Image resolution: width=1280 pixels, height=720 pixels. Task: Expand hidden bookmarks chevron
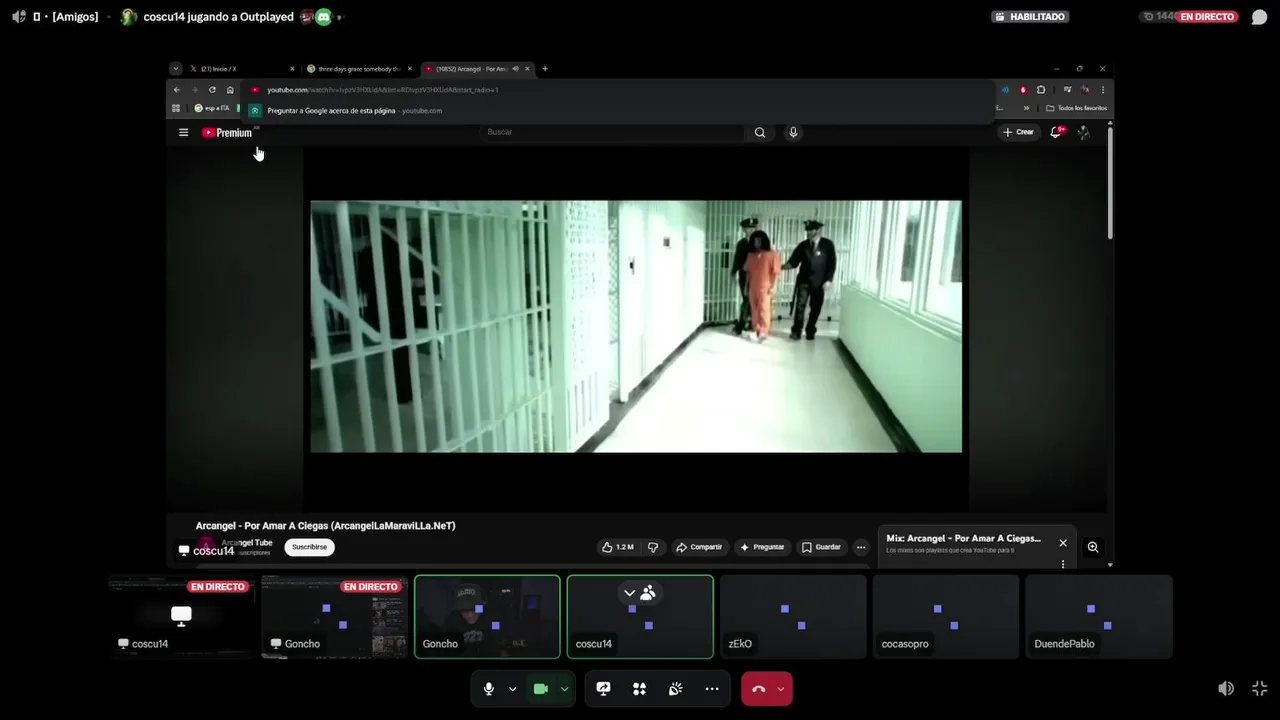(x=1026, y=108)
